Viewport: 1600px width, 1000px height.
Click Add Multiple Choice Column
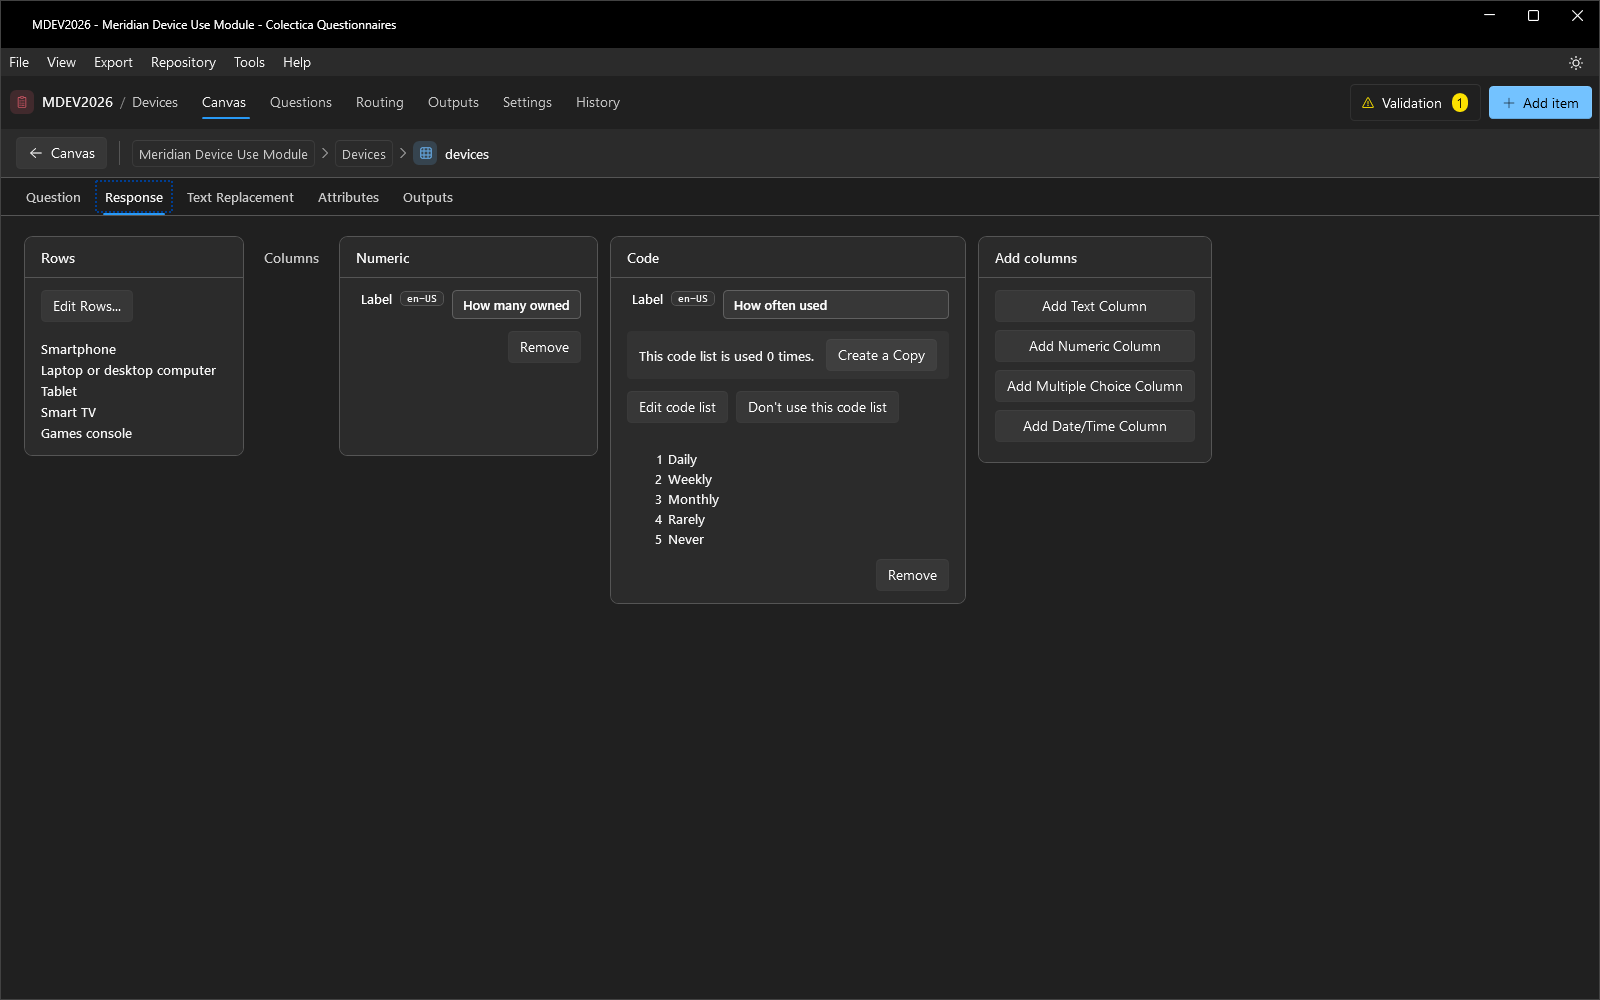(x=1094, y=386)
